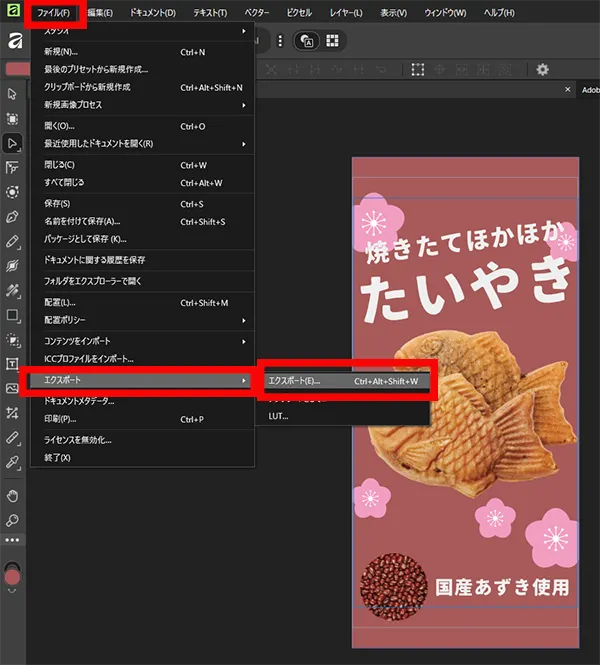Open the レイヤー(L) menu
This screenshot has width=600, height=665.
pyautogui.click(x=348, y=13)
